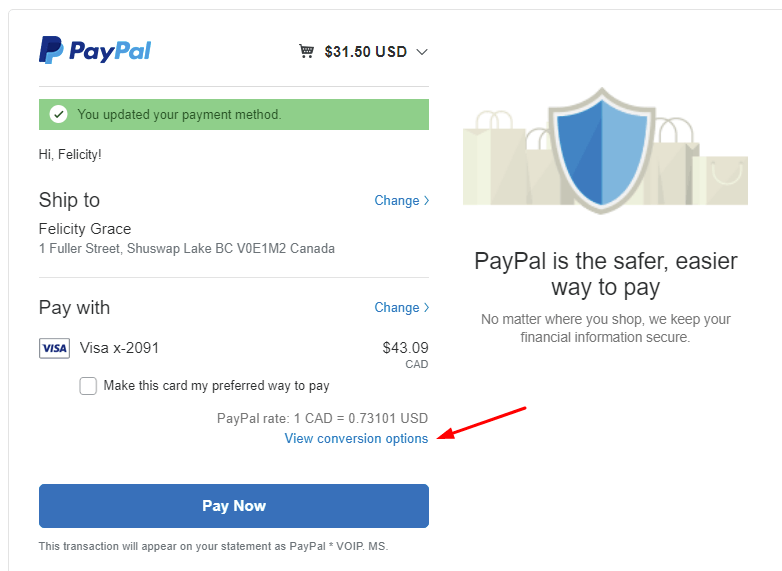Click the Fuller Street shipping address text
The width and height of the screenshot is (782, 571).
click(186, 248)
